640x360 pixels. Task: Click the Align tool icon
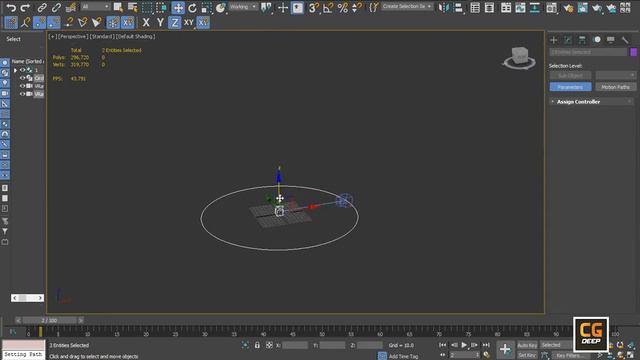pyautogui.click(x=458, y=7)
